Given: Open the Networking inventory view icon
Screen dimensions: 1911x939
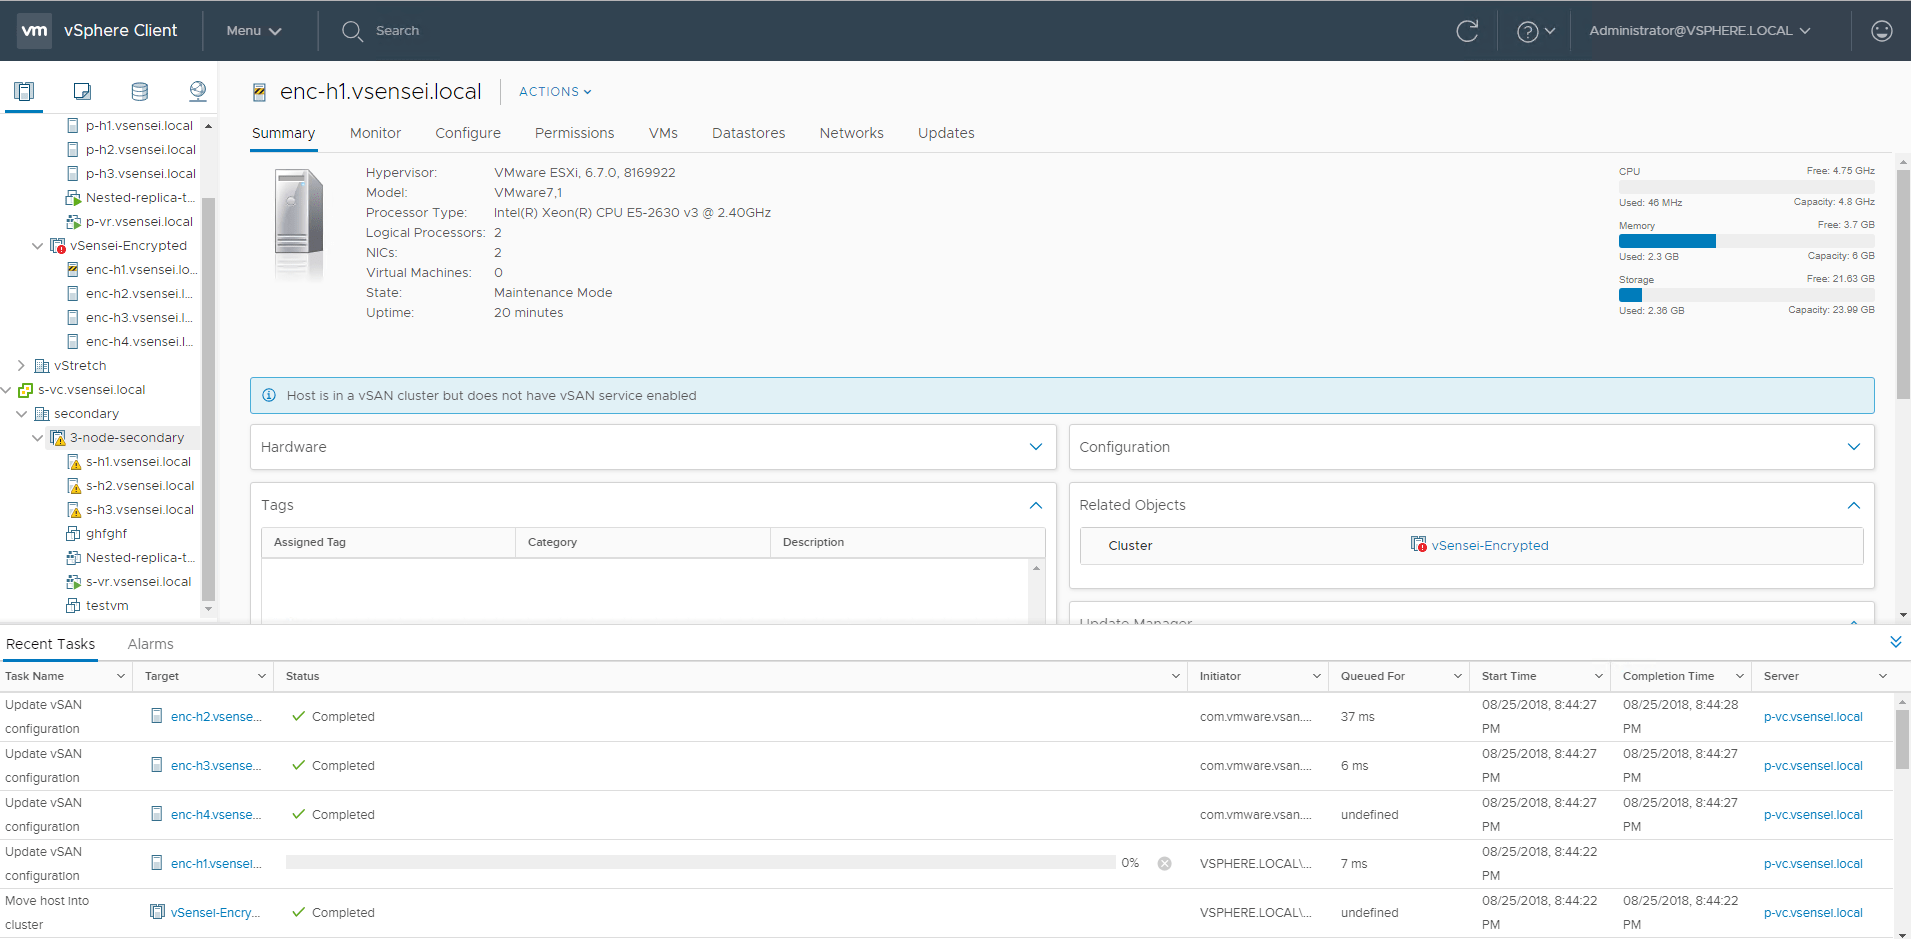Looking at the screenshot, I should (x=198, y=92).
